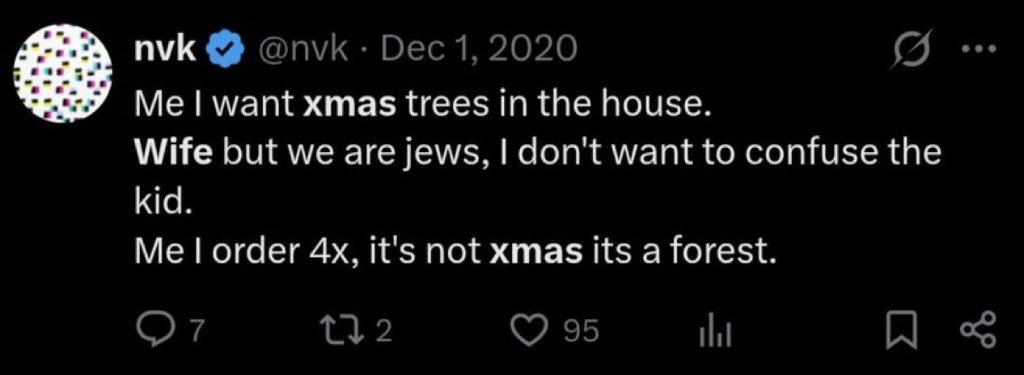Click the nvk display name
This screenshot has height=375, width=1024.
pos(165,50)
